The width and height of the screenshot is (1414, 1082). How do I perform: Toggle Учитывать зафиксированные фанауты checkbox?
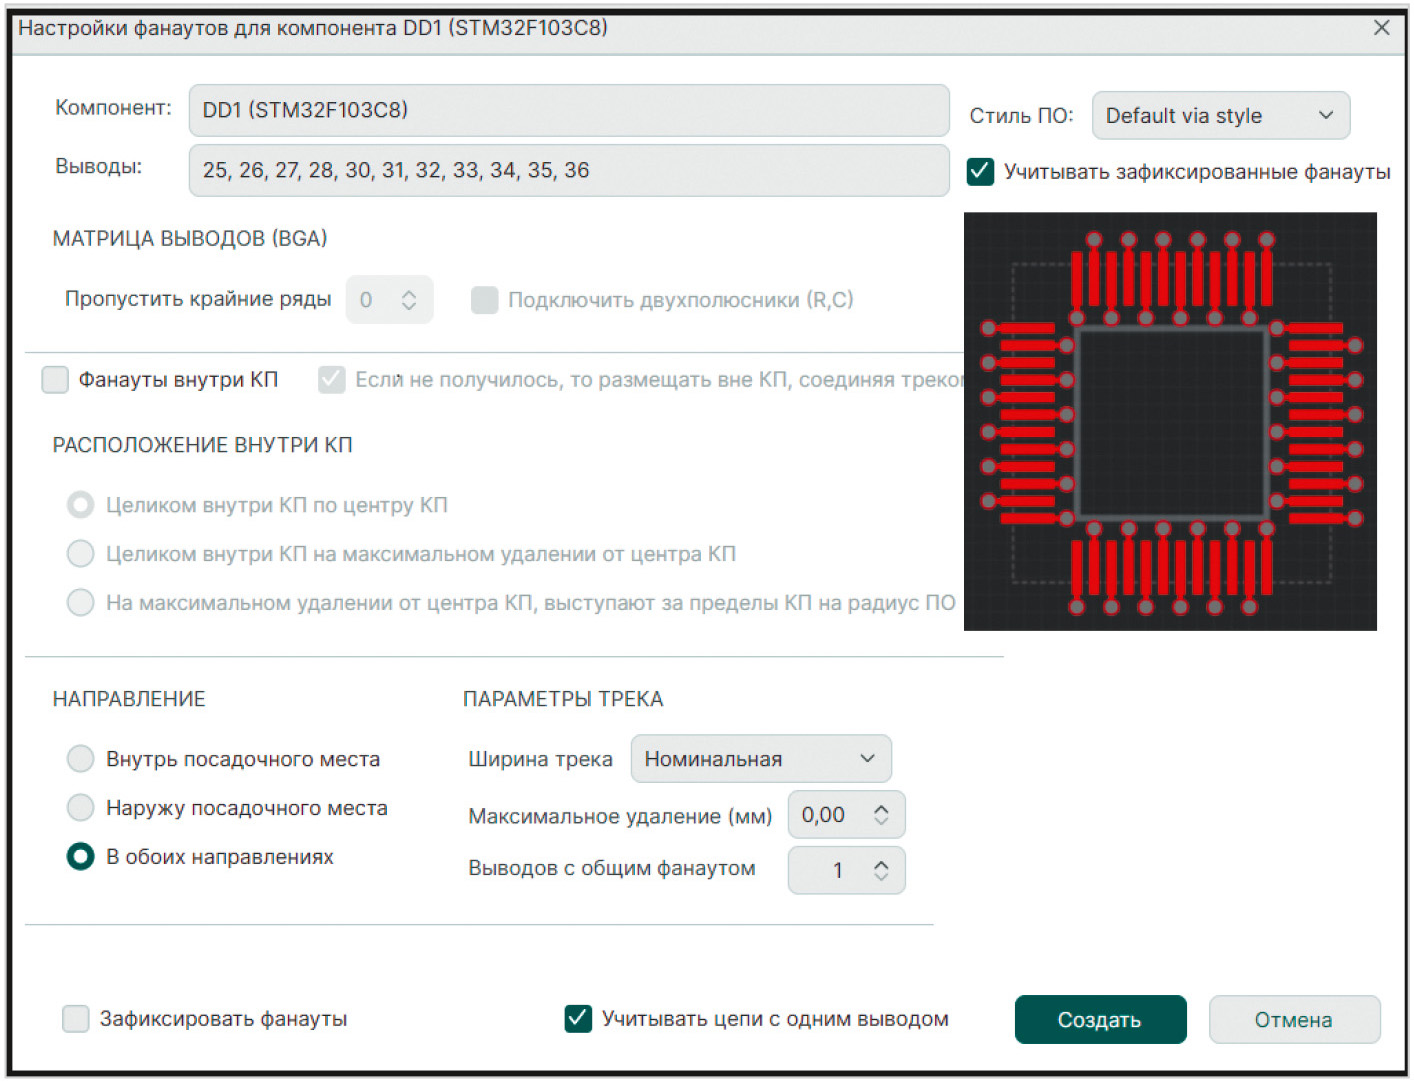(980, 172)
